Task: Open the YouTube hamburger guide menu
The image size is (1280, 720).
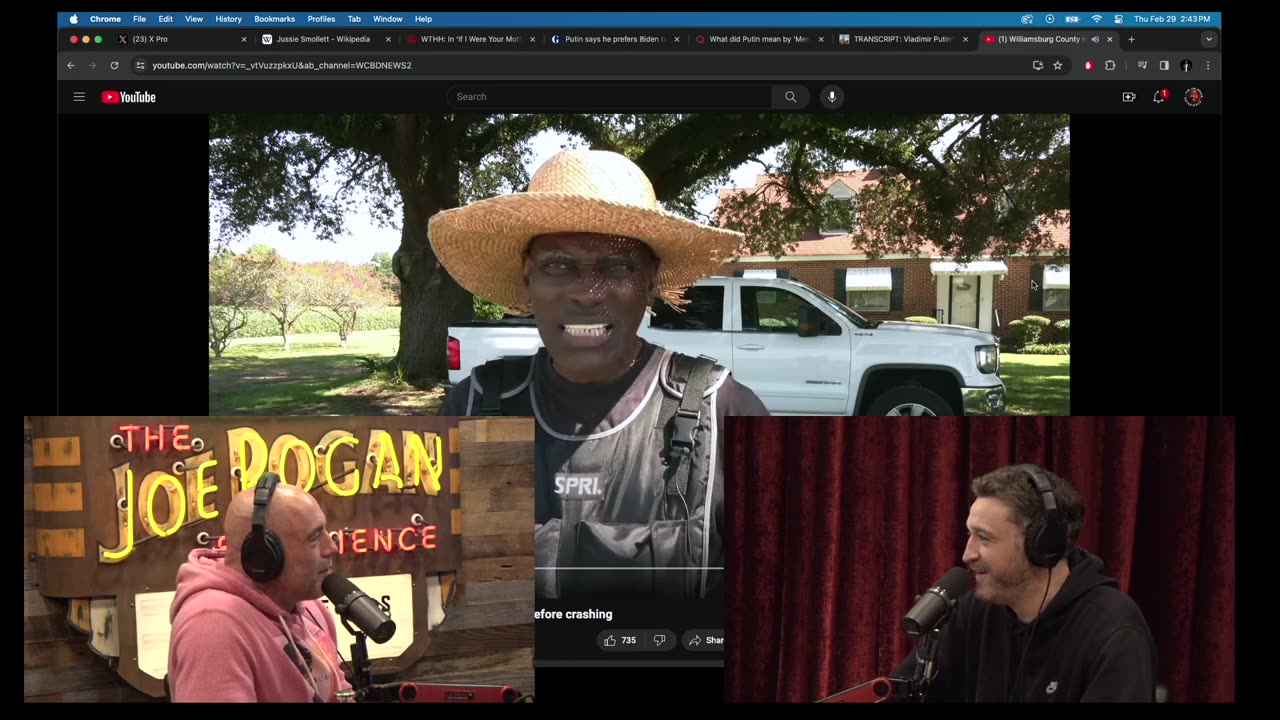Action: [x=79, y=97]
